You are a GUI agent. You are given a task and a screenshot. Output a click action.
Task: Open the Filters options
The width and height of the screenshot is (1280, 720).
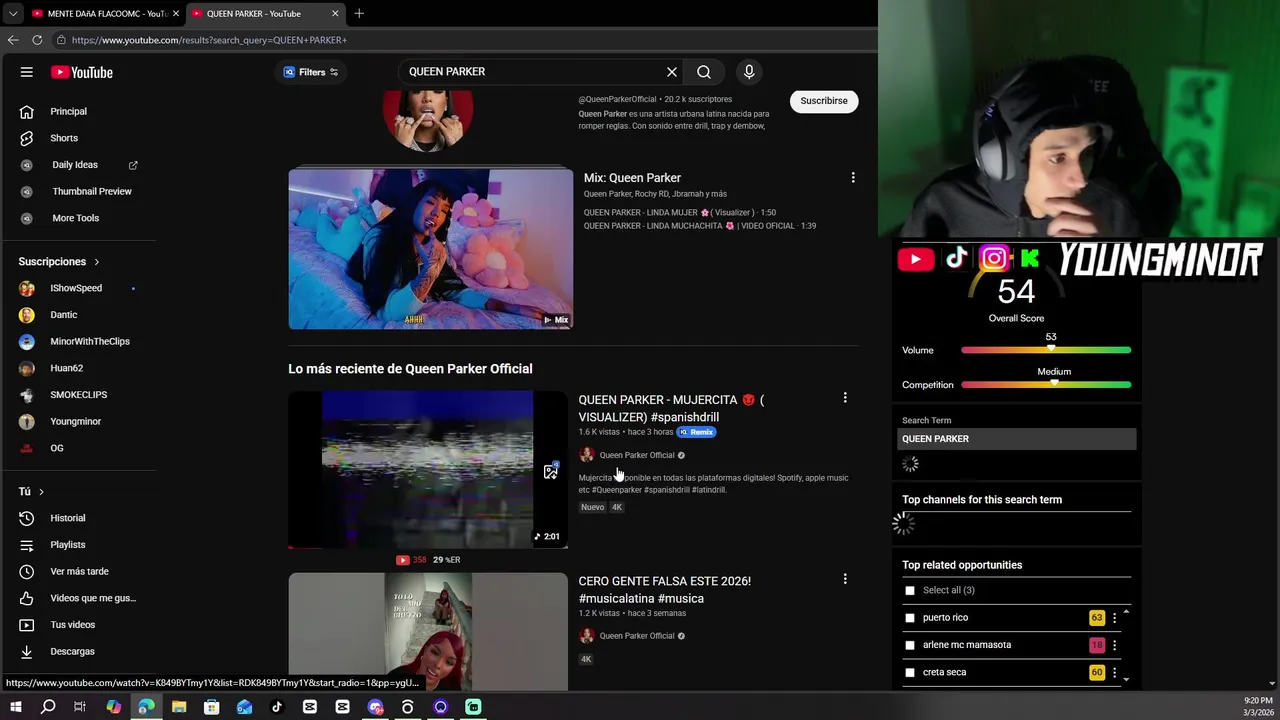pos(311,72)
